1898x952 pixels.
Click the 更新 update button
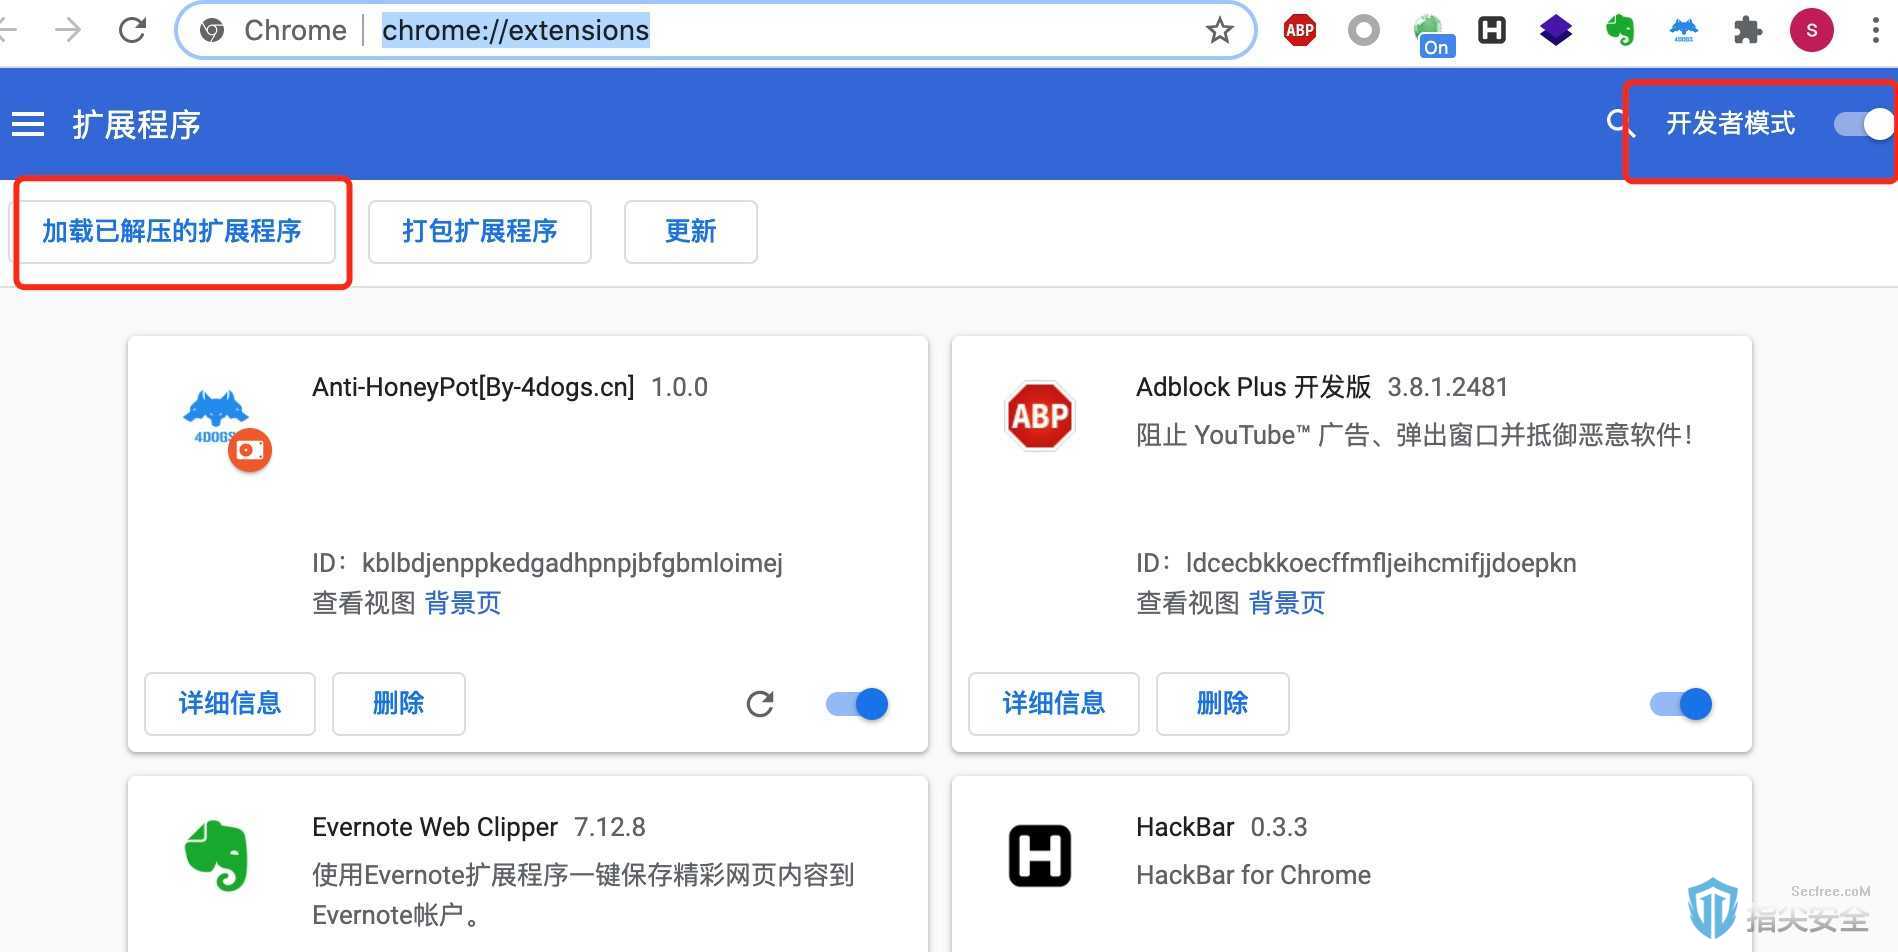691,232
